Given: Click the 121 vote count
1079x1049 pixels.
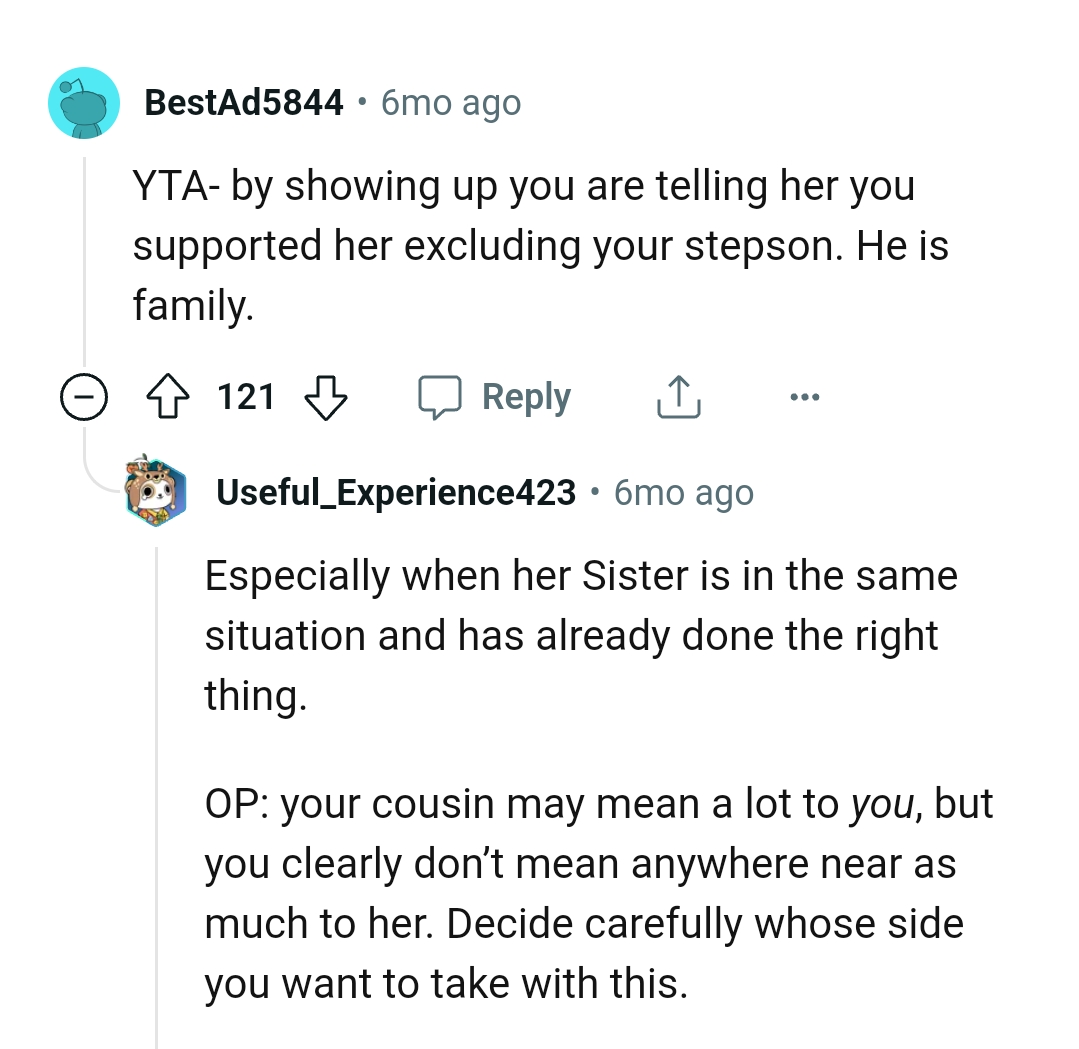Looking at the screenshot, I should coord(246,396).
